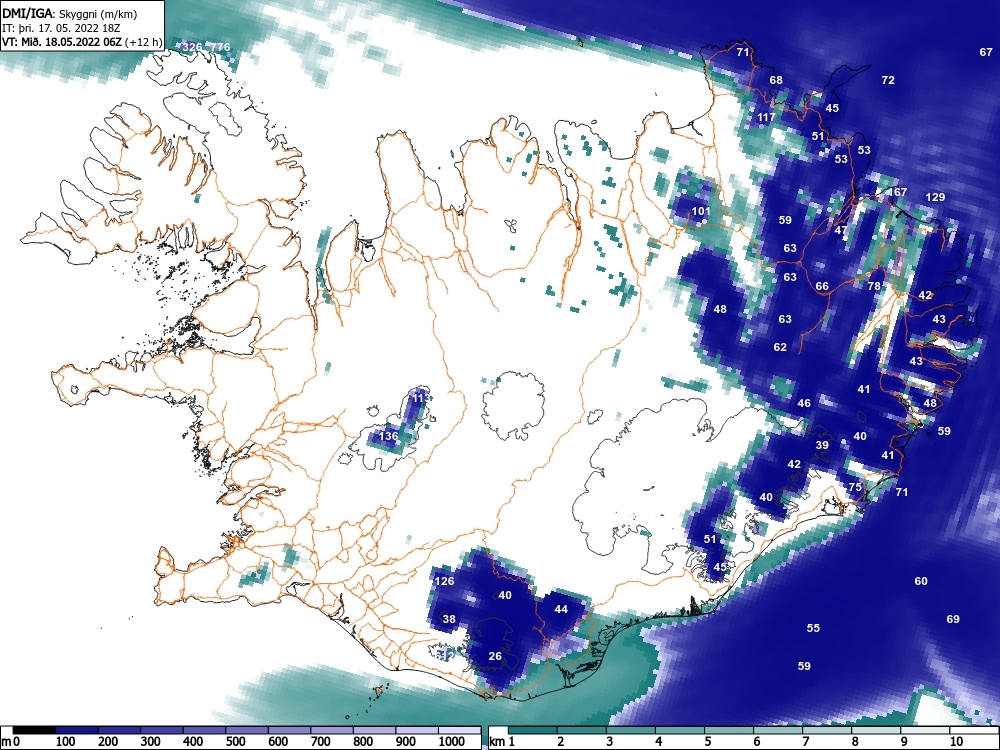Click the 72 value over the northeast sea
Screen dimensions: 1000x750
click(x=888, y=80)
